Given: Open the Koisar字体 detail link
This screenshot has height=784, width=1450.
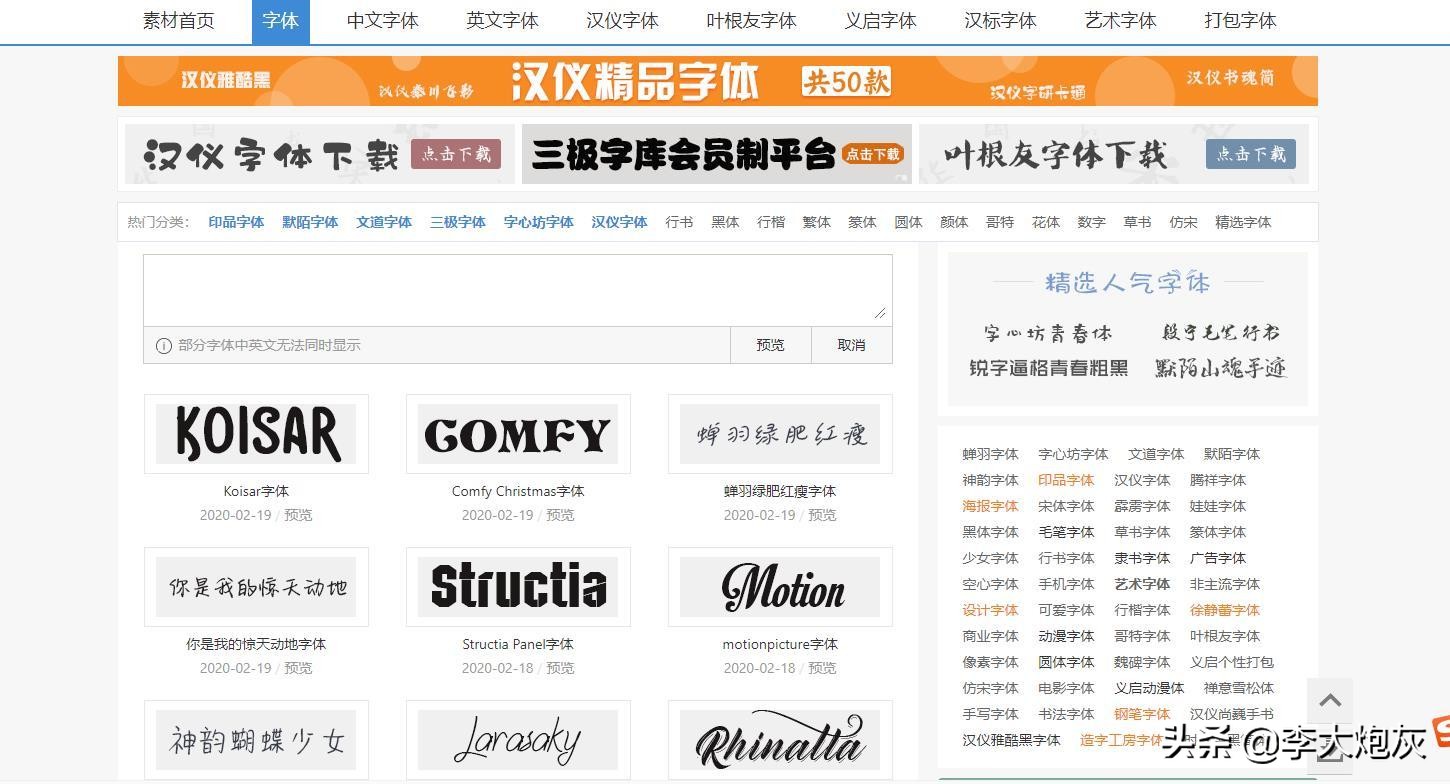Looking at the screenshot, I should (x=256, y=491).
